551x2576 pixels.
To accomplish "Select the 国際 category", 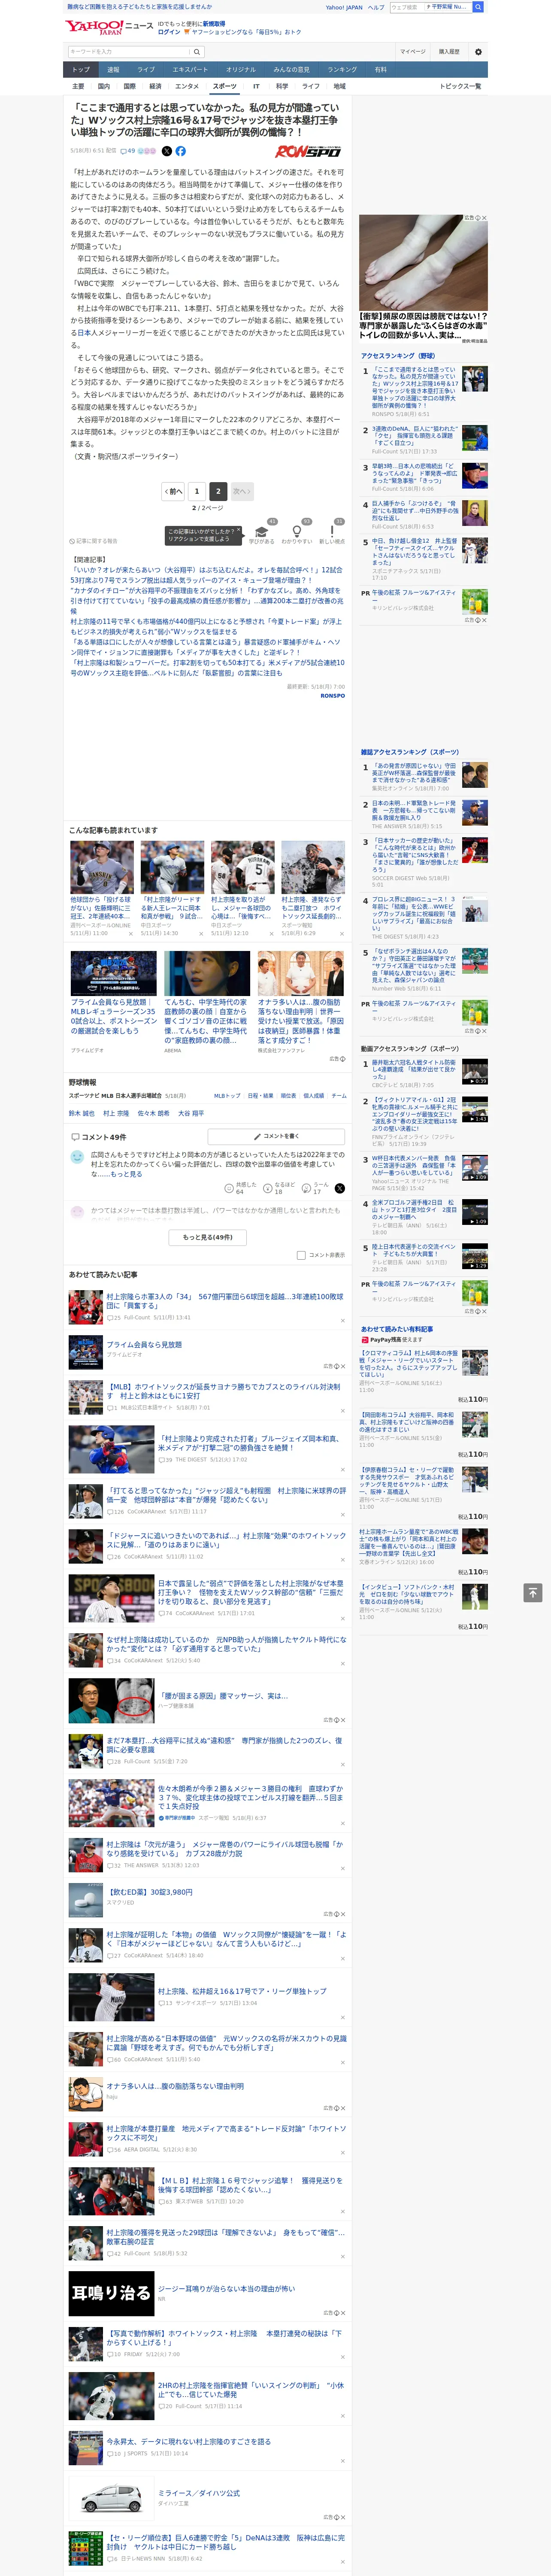I will click(x=129, y=86).
